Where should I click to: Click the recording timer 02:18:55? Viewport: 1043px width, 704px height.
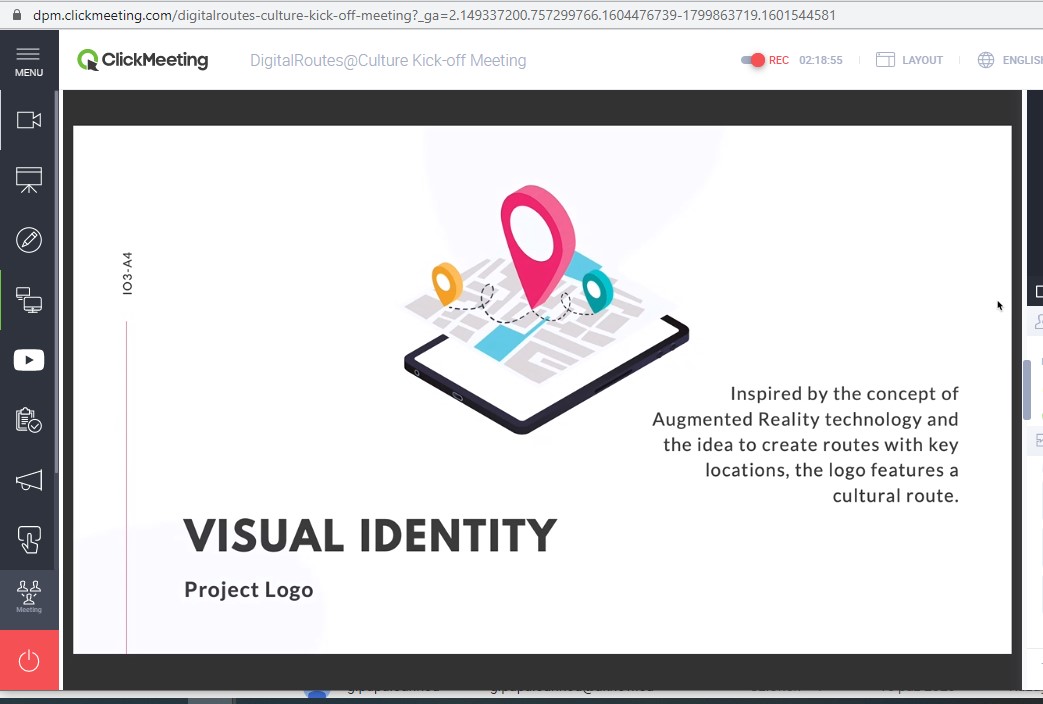click(x=821, y=60)
